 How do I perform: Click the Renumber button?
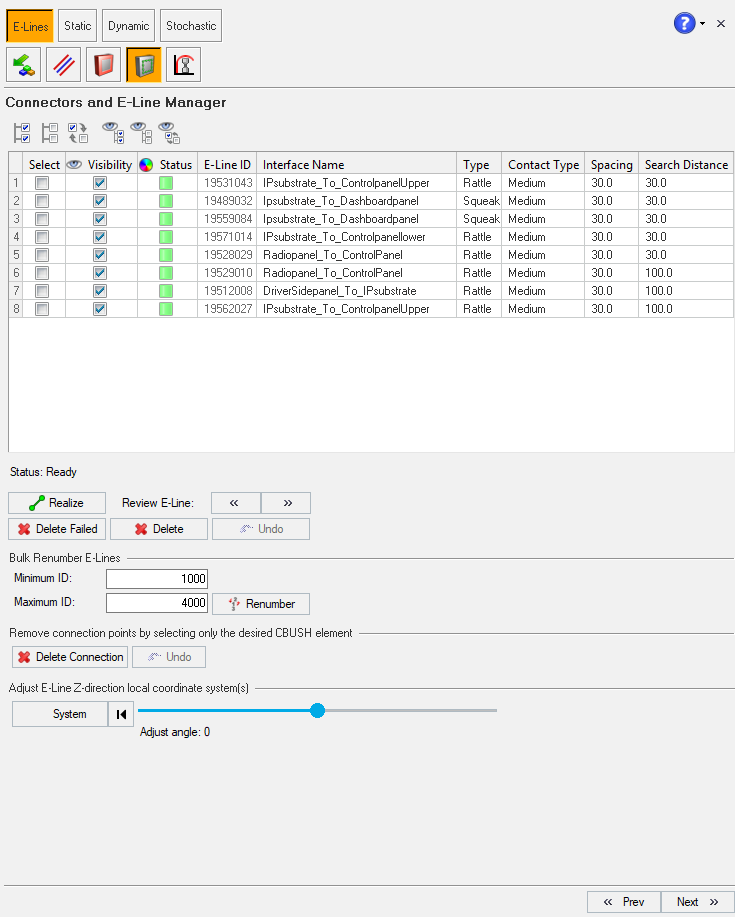pos(261,604)
